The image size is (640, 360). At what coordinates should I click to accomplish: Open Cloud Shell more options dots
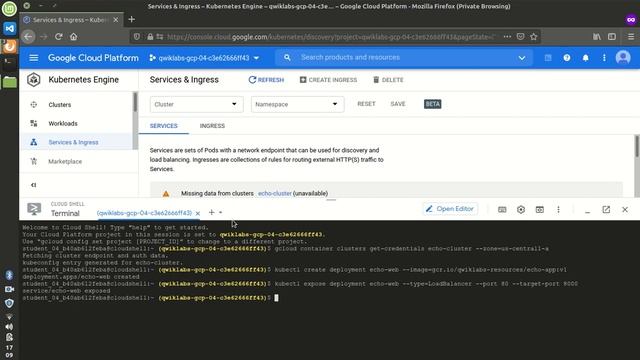point(558,209)
